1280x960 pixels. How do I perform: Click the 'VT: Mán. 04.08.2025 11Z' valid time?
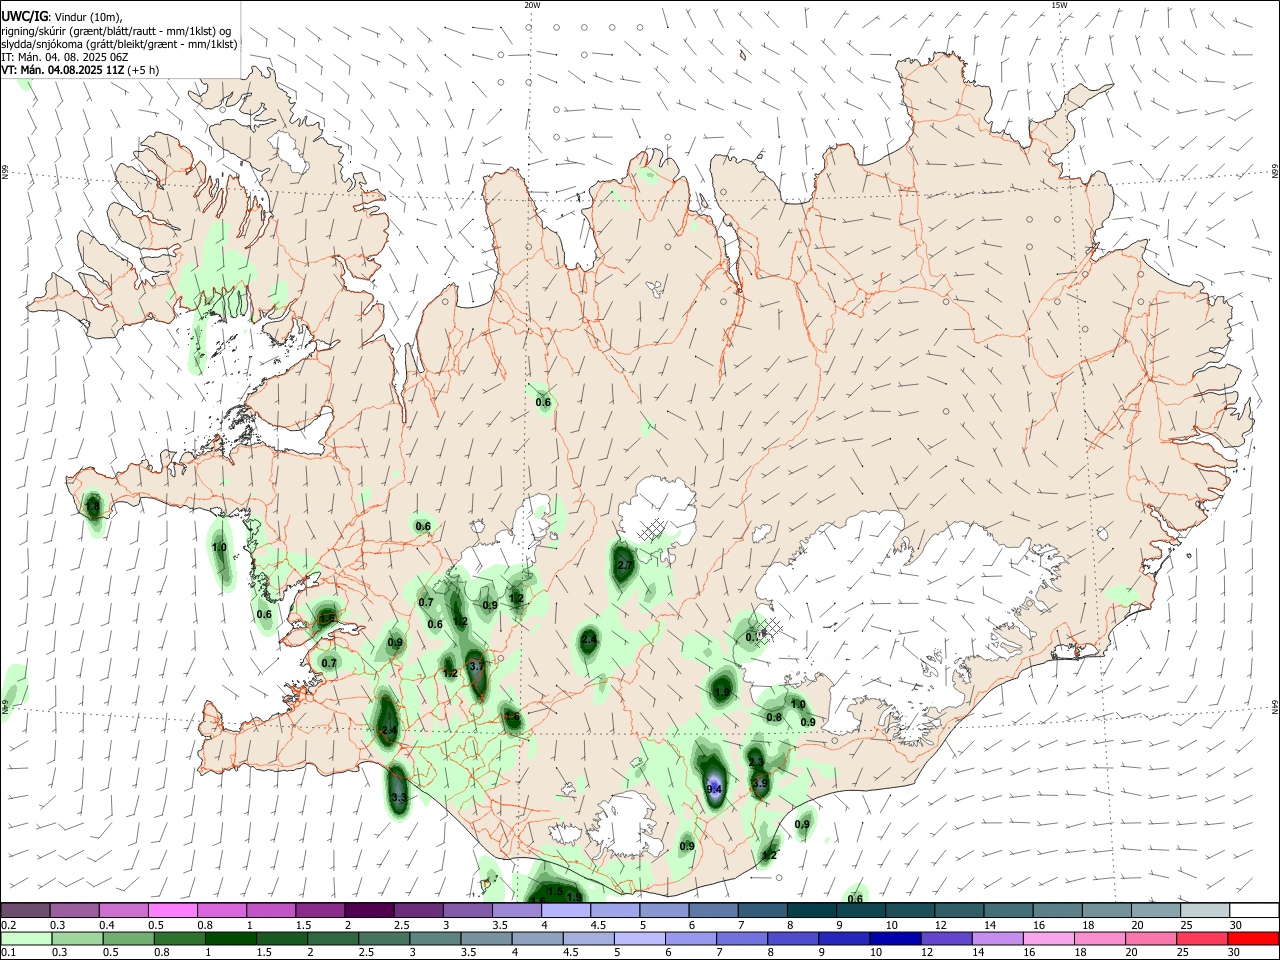[x=63, y=70]
